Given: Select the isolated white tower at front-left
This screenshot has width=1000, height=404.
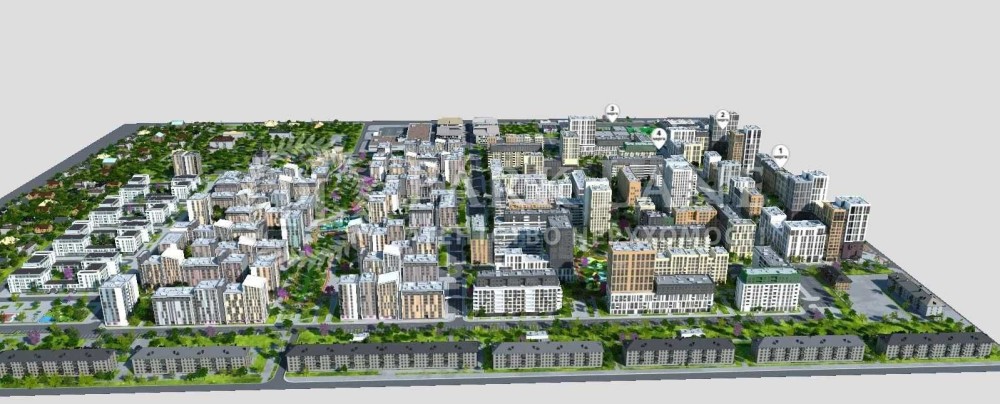Looking at the screenshot, I should [119, 298].
